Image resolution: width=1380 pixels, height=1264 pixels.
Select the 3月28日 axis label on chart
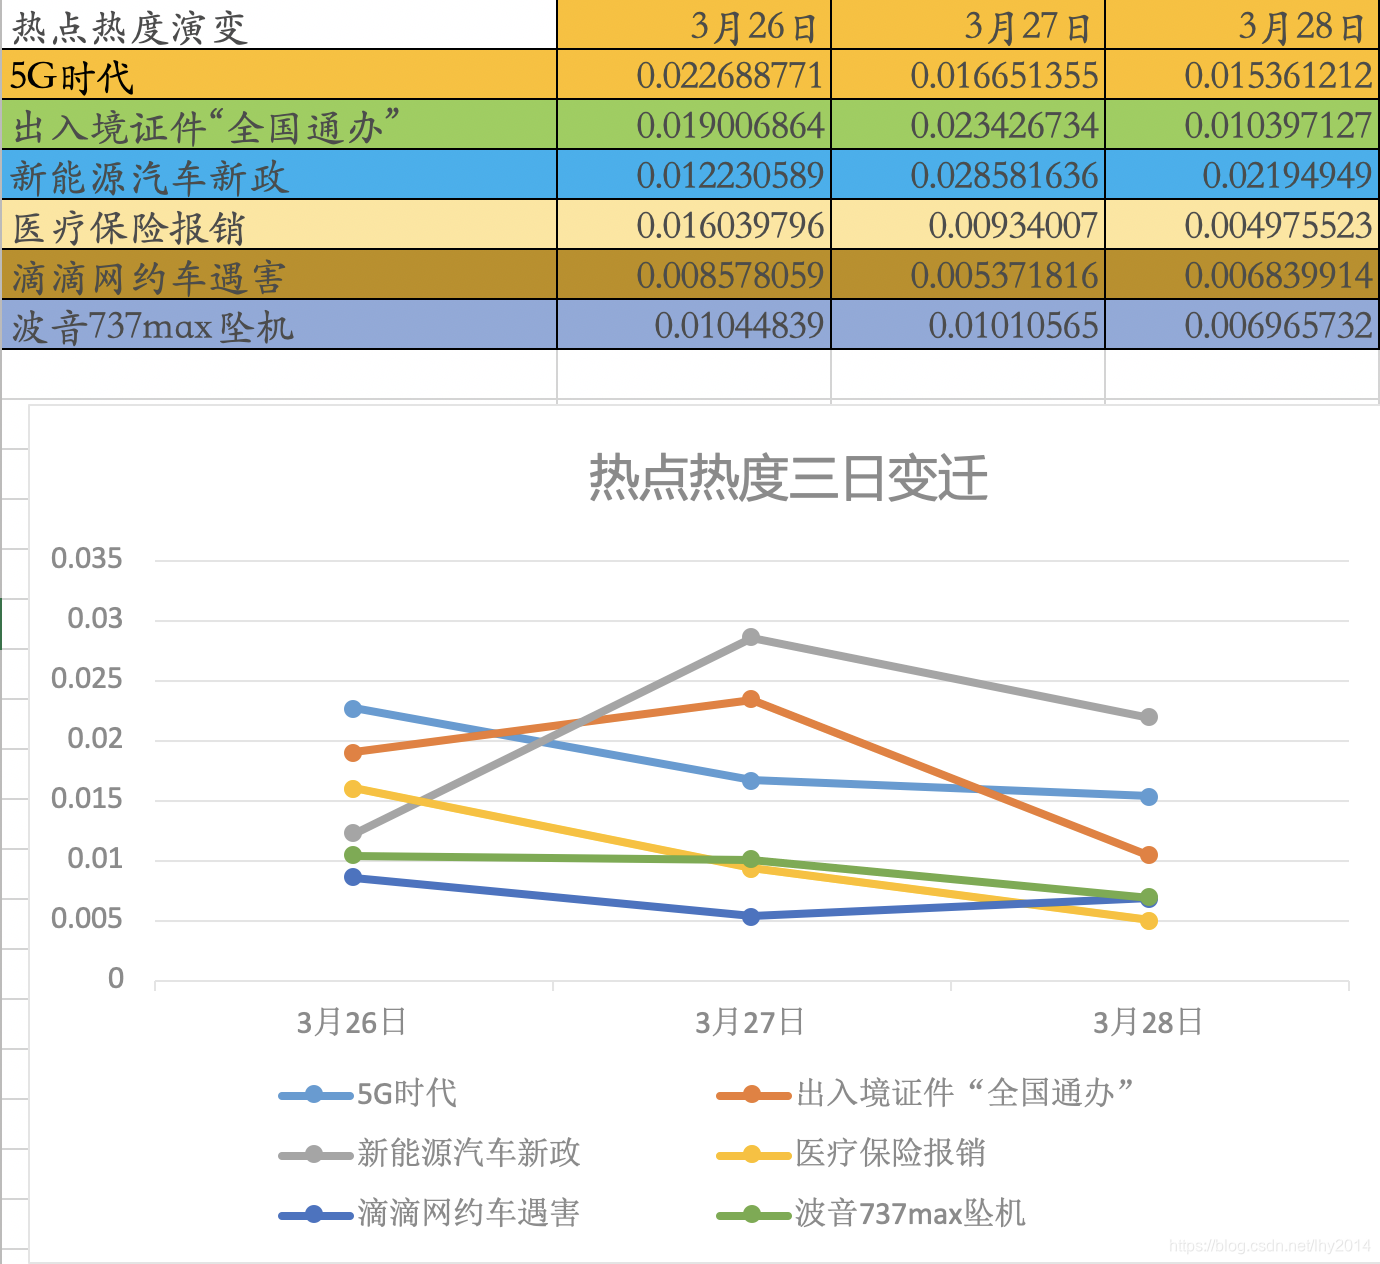pos(1148,1022)
